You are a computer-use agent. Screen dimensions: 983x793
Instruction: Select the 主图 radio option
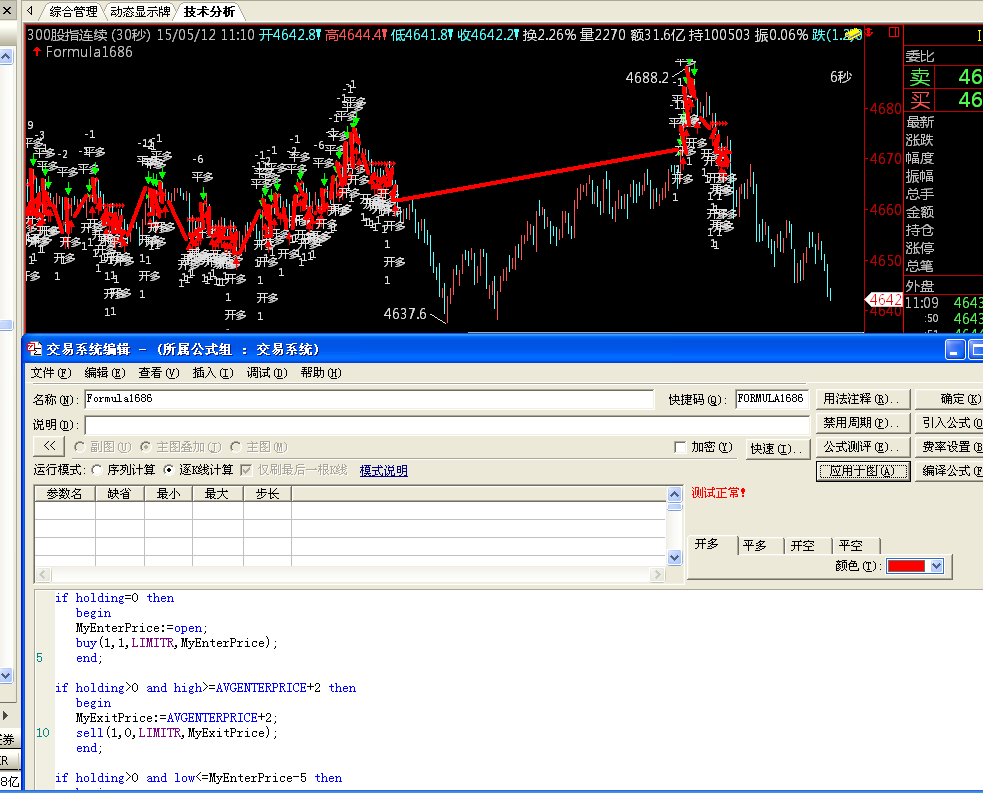point(236,447)
